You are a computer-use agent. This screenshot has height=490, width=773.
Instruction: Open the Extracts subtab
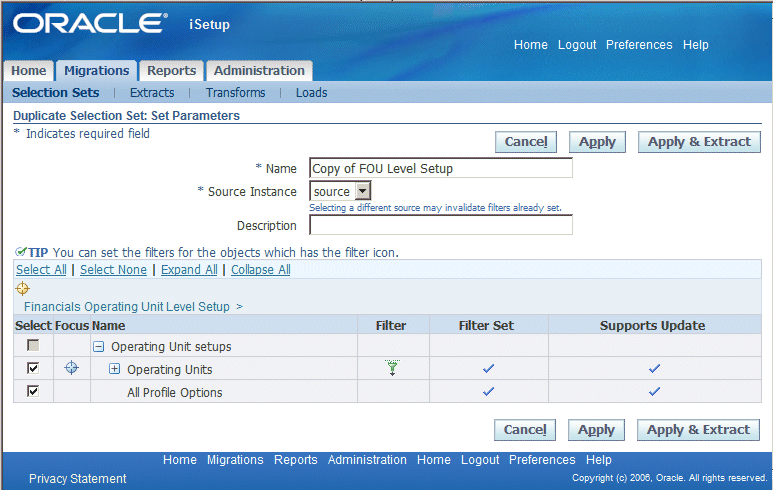coord(152,93)
